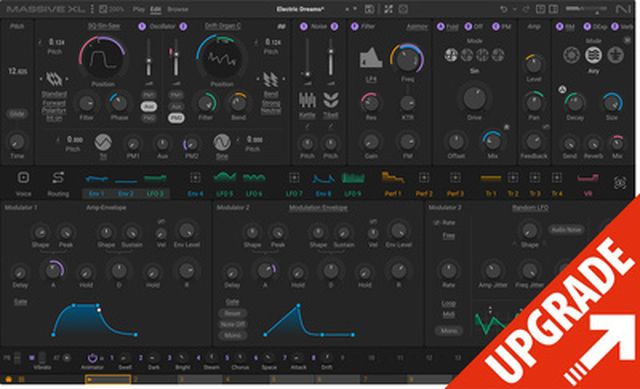Click Modulator 1 envelope curve display

click(x=94, y=320)
